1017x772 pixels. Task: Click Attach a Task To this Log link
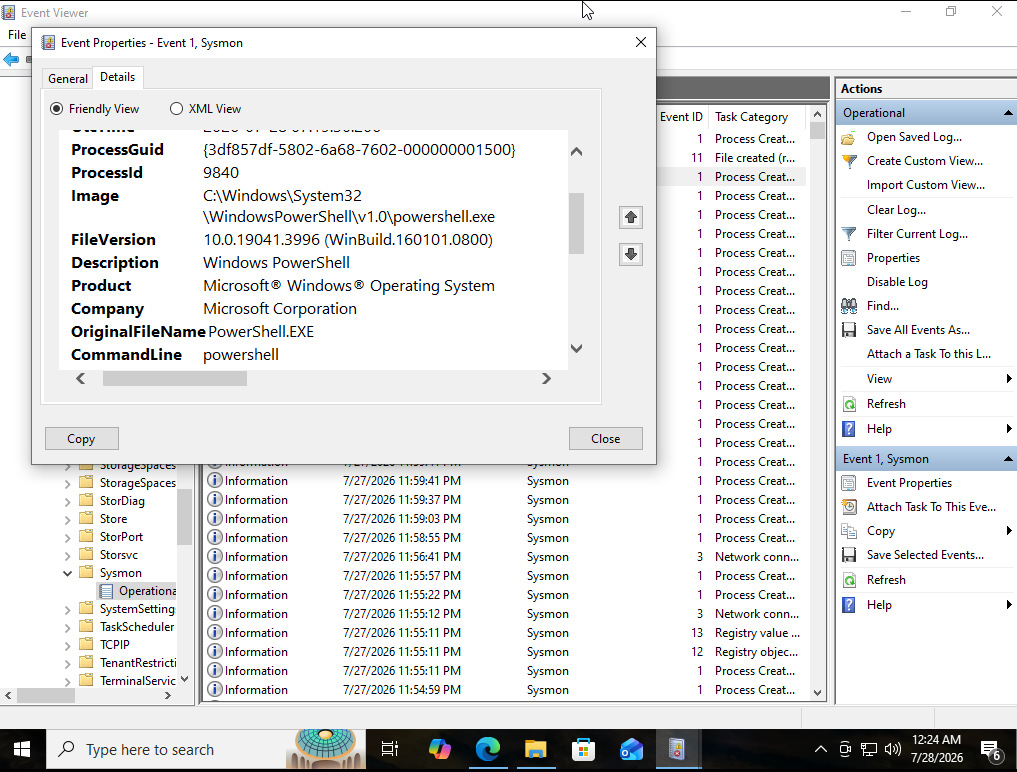click(x=929, y=354)
